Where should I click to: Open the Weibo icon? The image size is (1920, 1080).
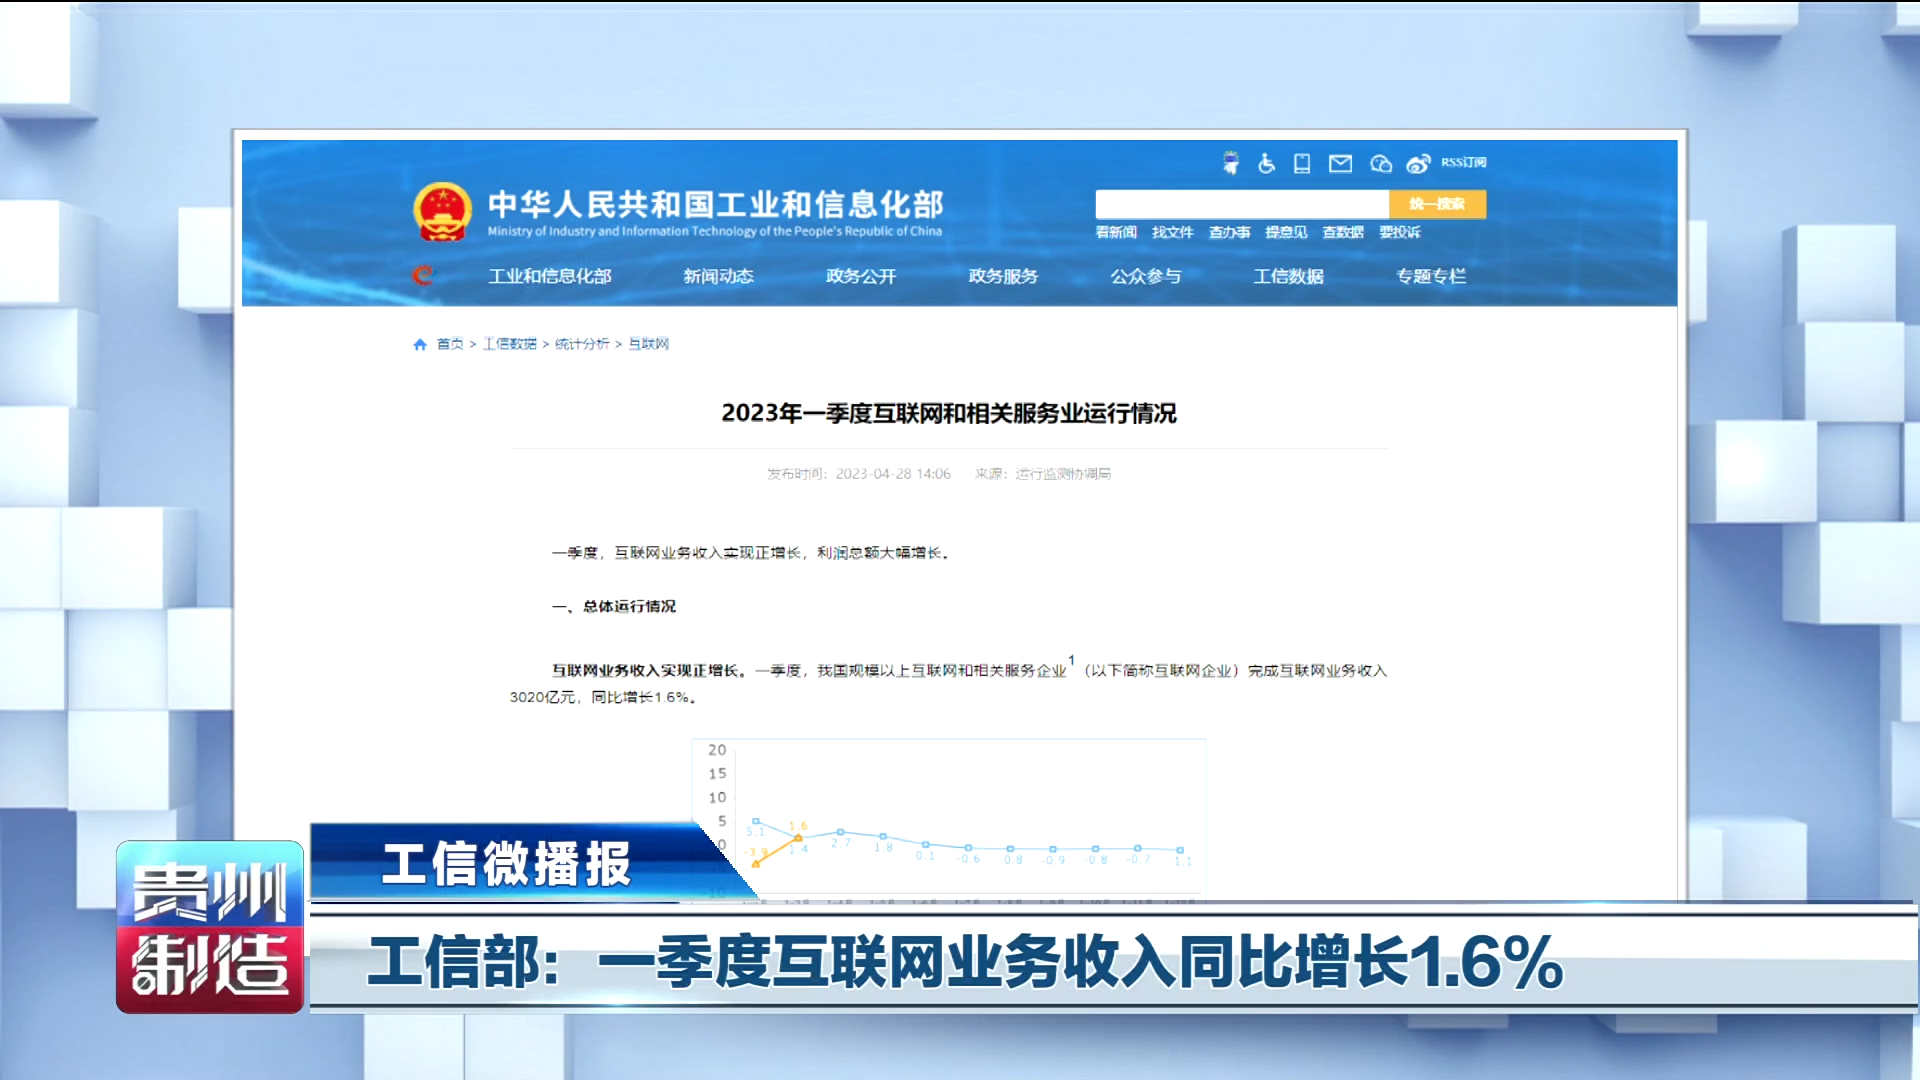pyautogui.click(x=1417, y=163)
